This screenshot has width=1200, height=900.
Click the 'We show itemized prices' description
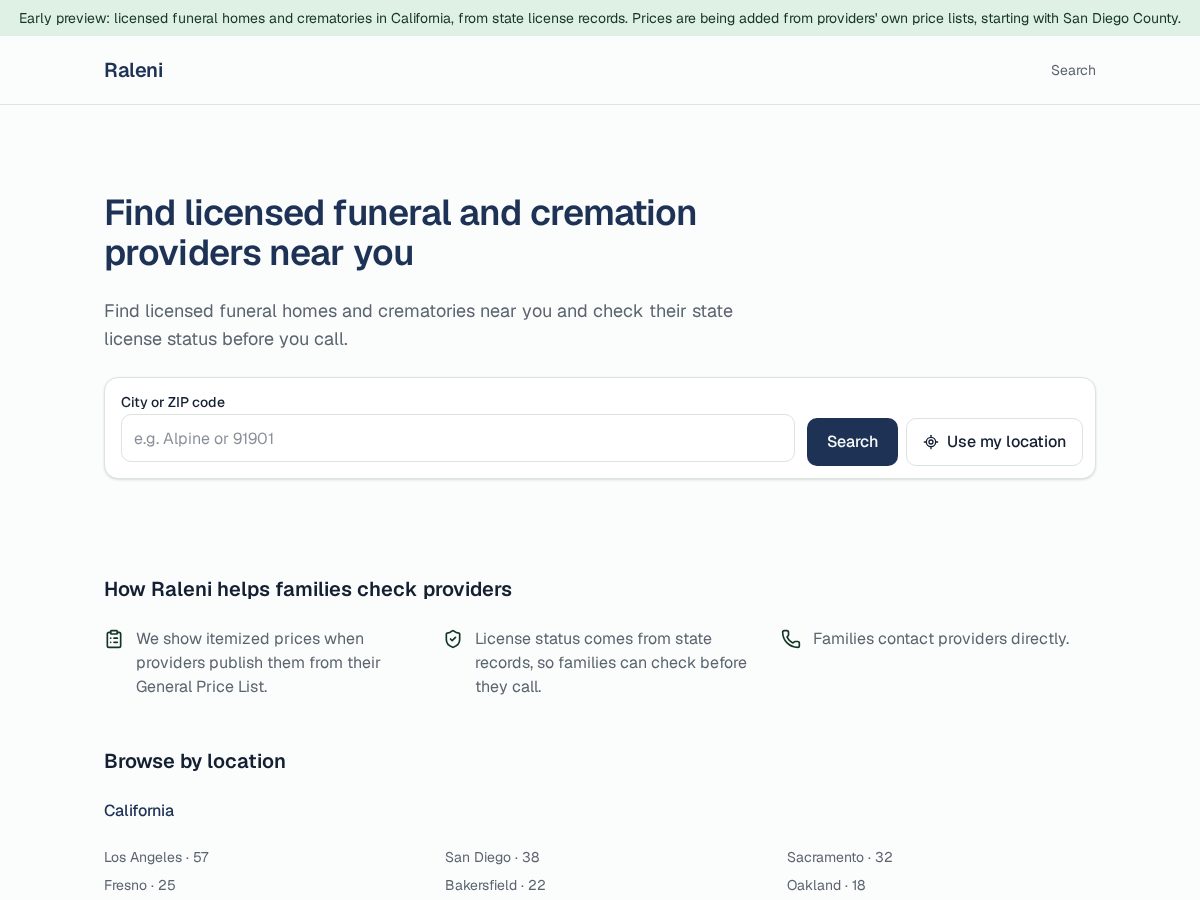click(258, 663)
